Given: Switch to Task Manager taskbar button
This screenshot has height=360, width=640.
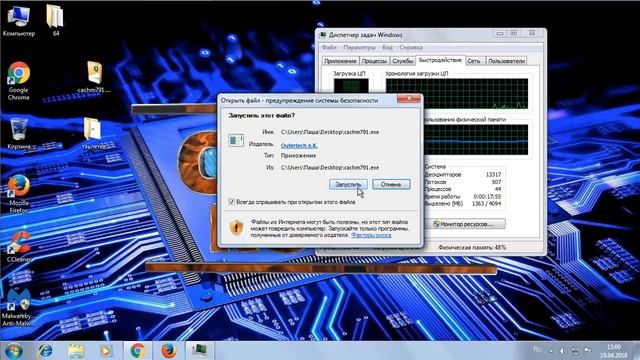Looking at the screenshot, I should coord(200,351).
